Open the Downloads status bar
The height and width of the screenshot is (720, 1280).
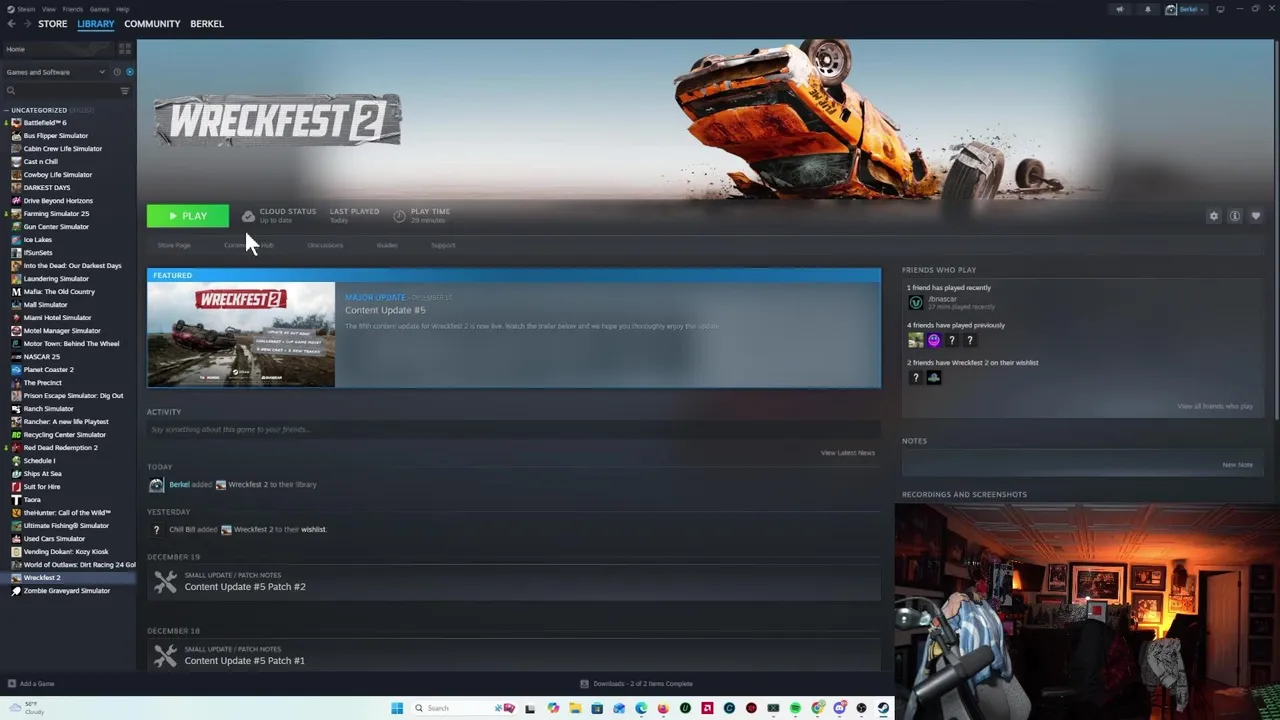pyautogui.click(x=637, y=684)
